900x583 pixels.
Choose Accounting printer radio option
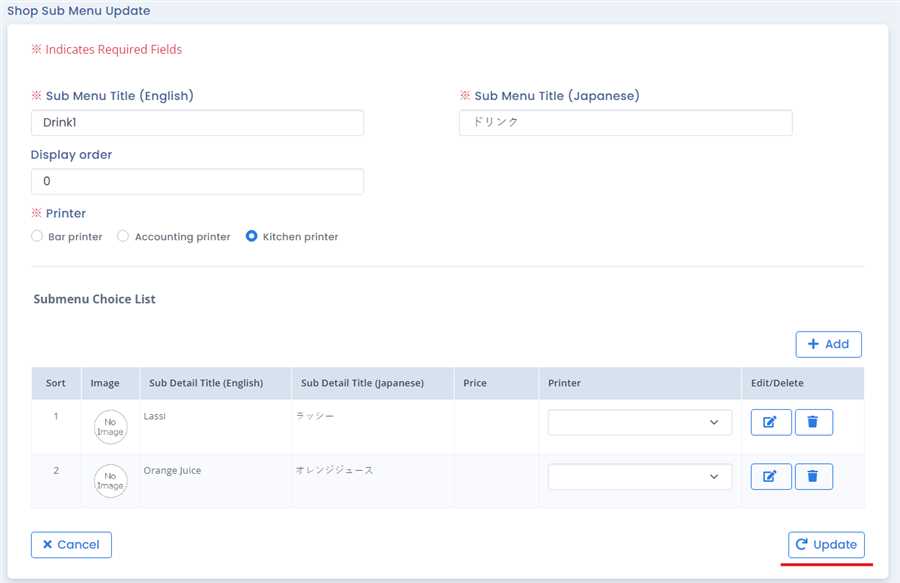pyautogui.click(x=124, y=237)
